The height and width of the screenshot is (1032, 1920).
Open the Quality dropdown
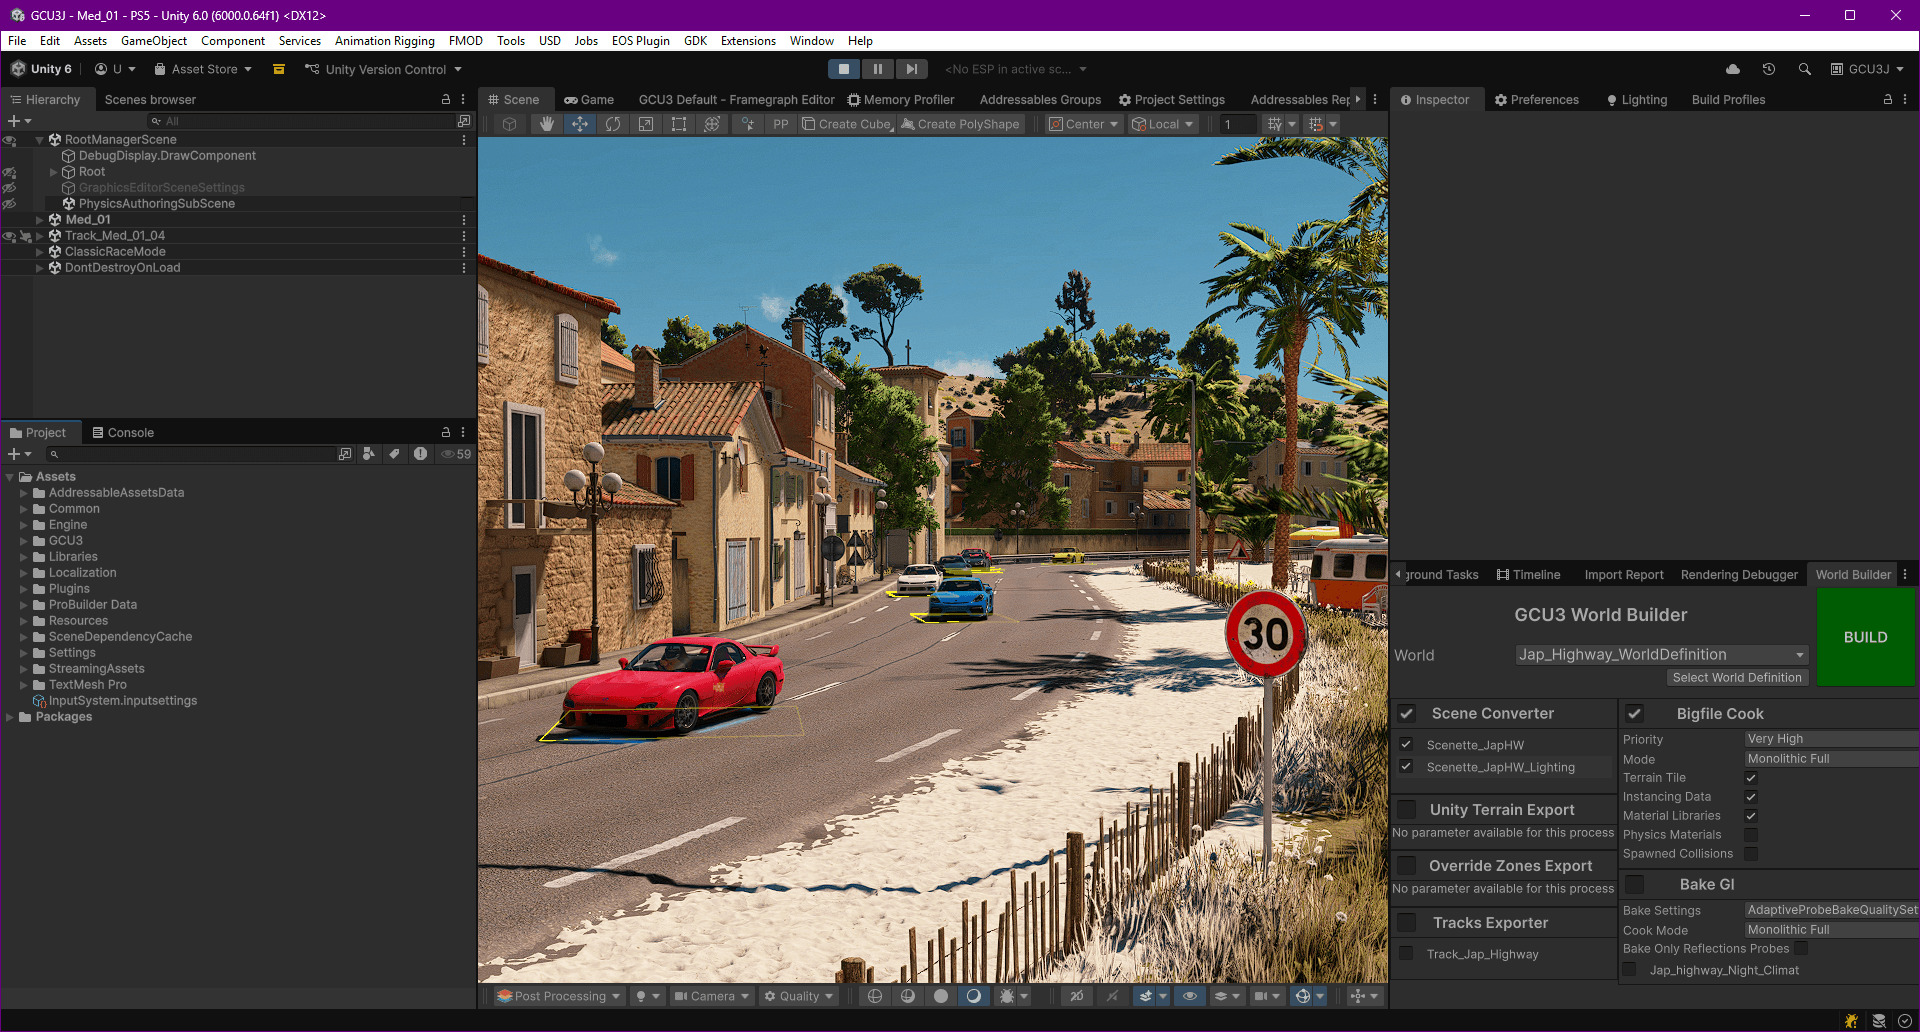point(798,996)
